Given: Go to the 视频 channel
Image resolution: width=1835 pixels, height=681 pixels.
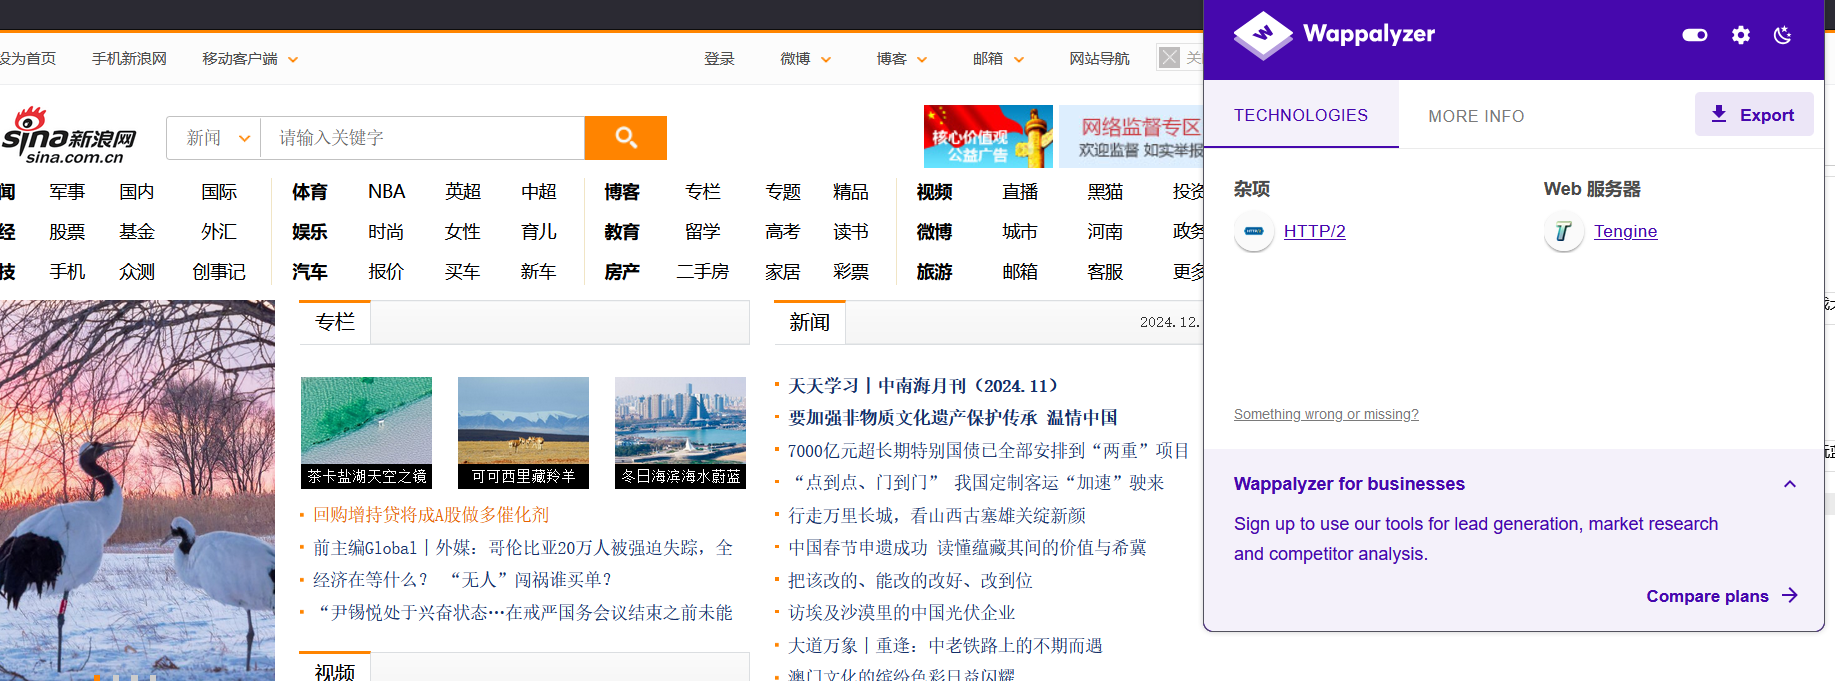Looking at the screenshot, I should (934, 192).
